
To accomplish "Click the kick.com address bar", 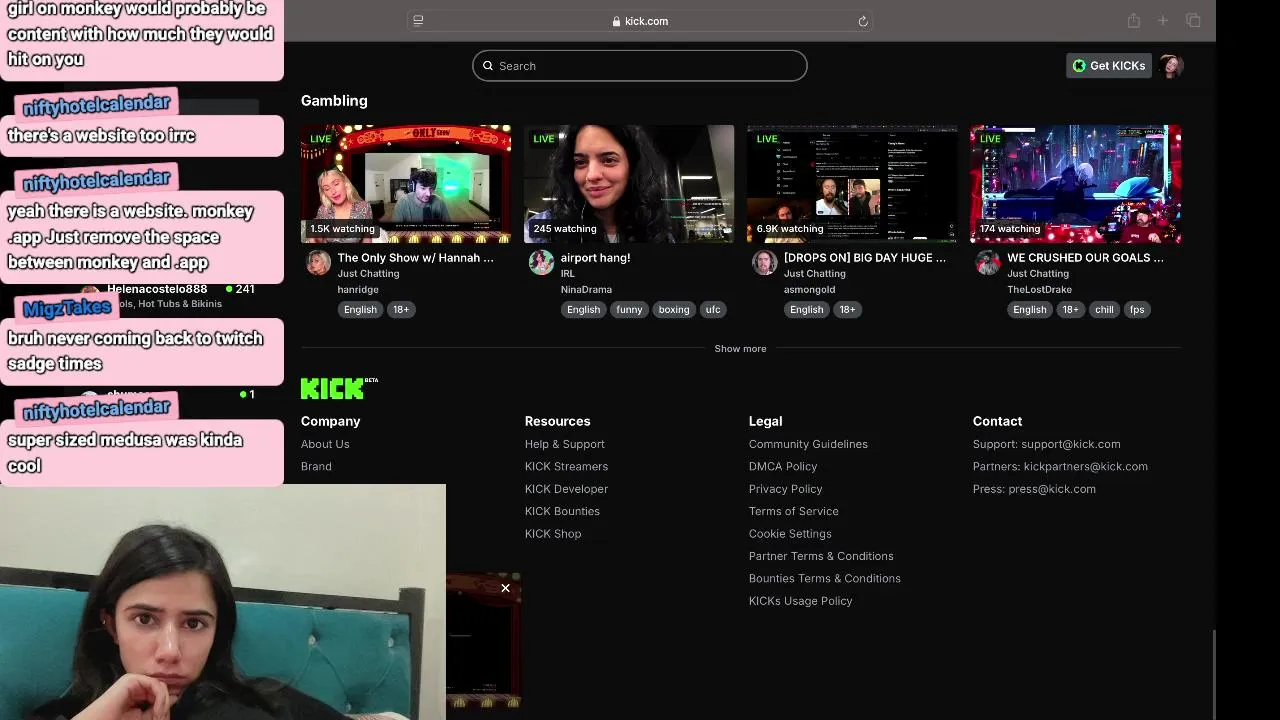I will tap(640, 21).
